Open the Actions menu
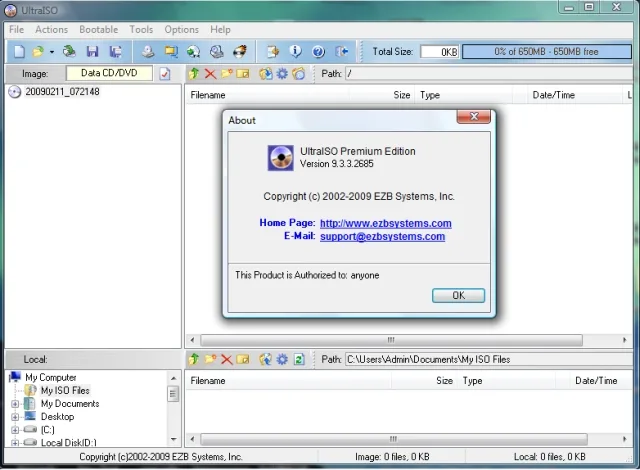 coord(51,29)
